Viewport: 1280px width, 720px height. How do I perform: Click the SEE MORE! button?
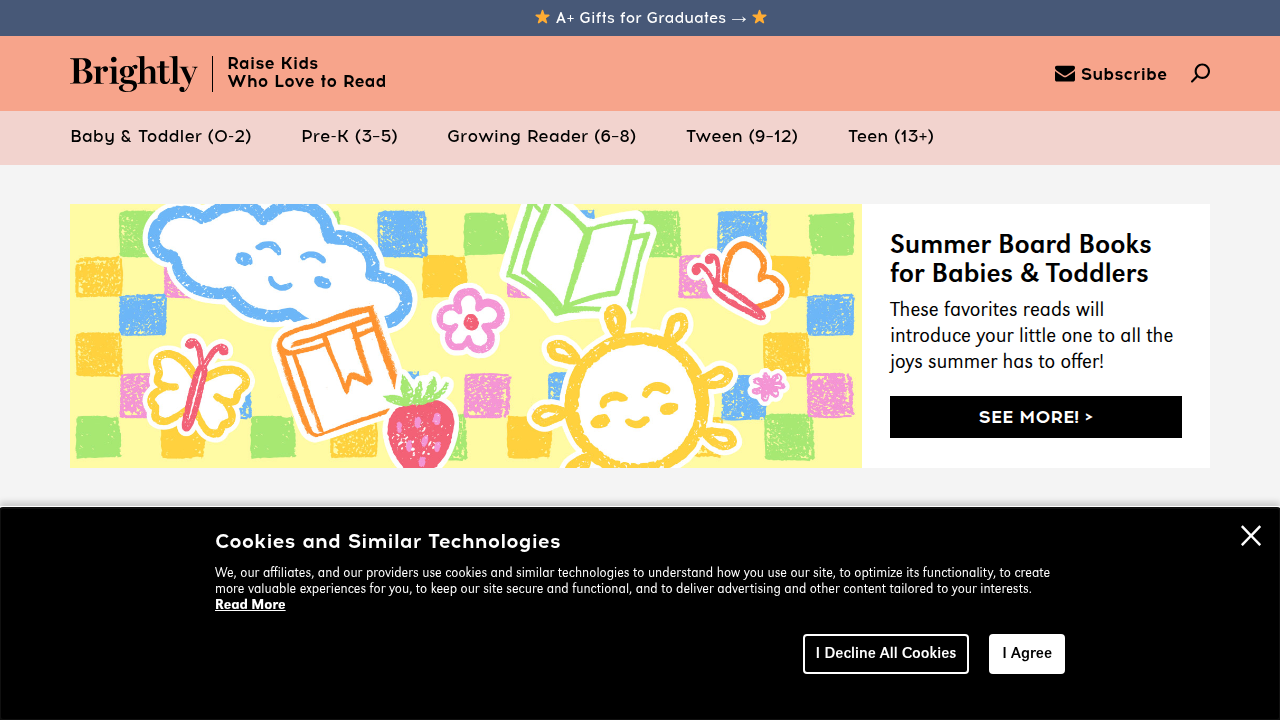(x=1036, y=417)
